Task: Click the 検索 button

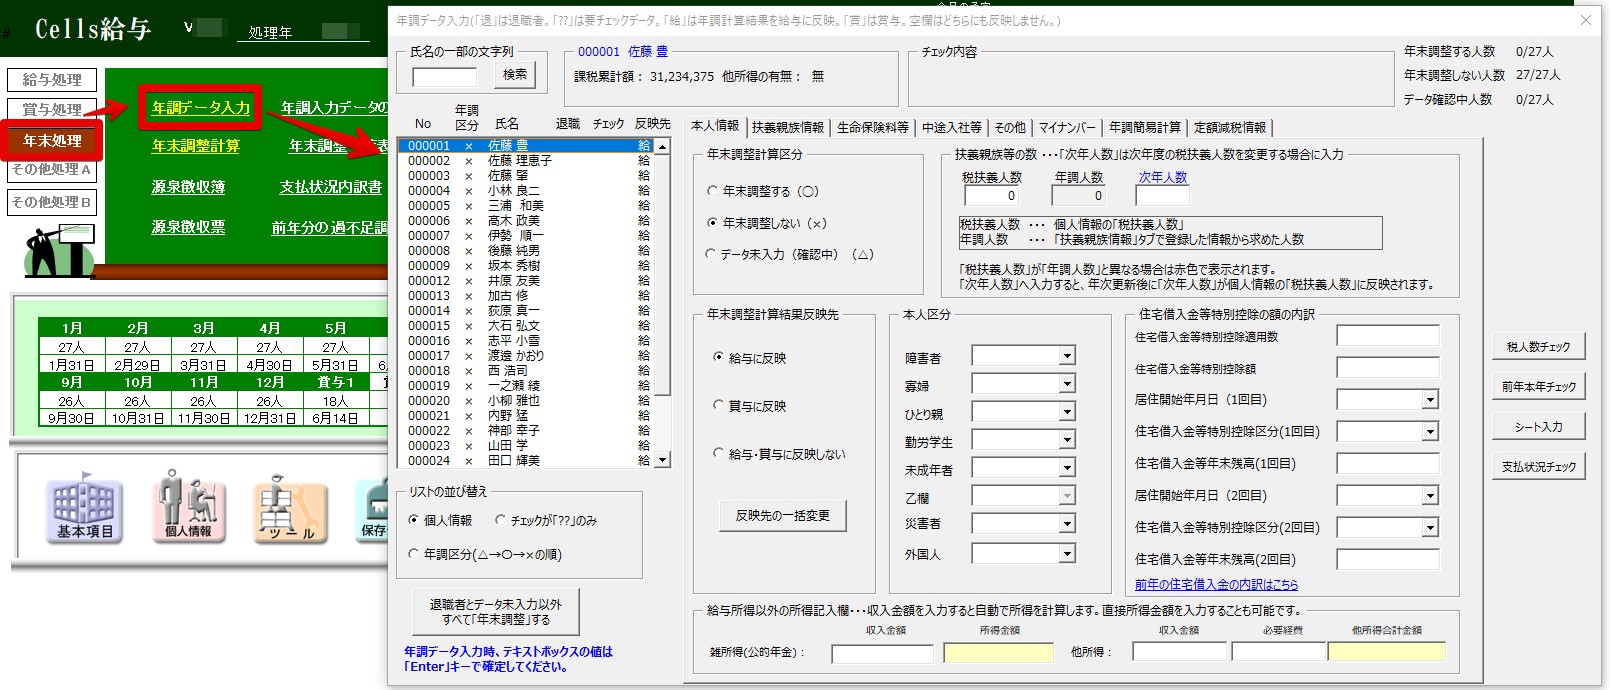Action: click(x=516, y=75)
